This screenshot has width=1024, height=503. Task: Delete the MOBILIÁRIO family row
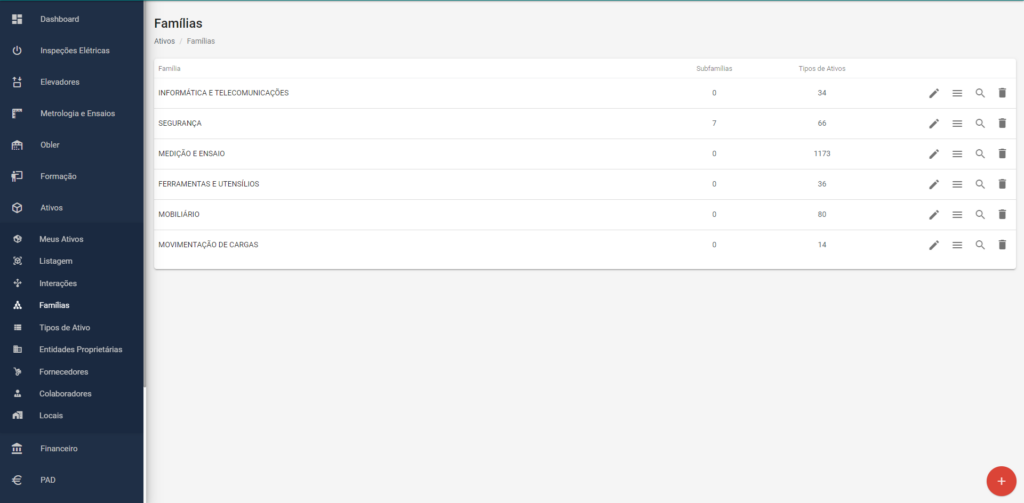coord(1002,214)
